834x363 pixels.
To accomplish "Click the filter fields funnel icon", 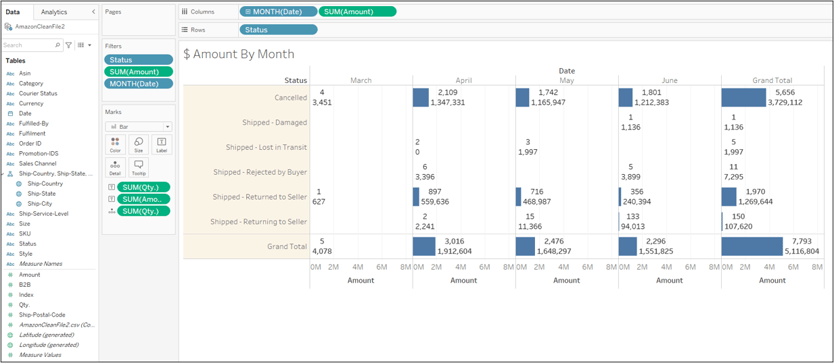I will (69, 45).
